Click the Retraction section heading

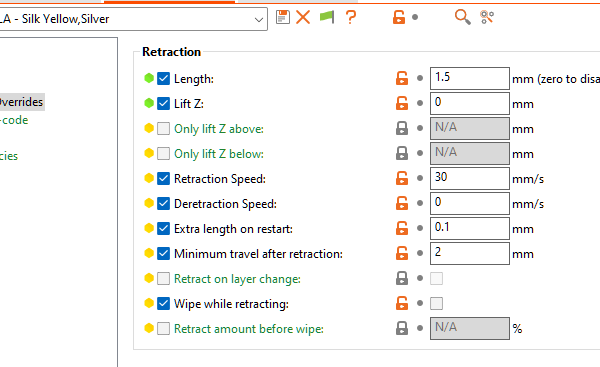(171, 52)
